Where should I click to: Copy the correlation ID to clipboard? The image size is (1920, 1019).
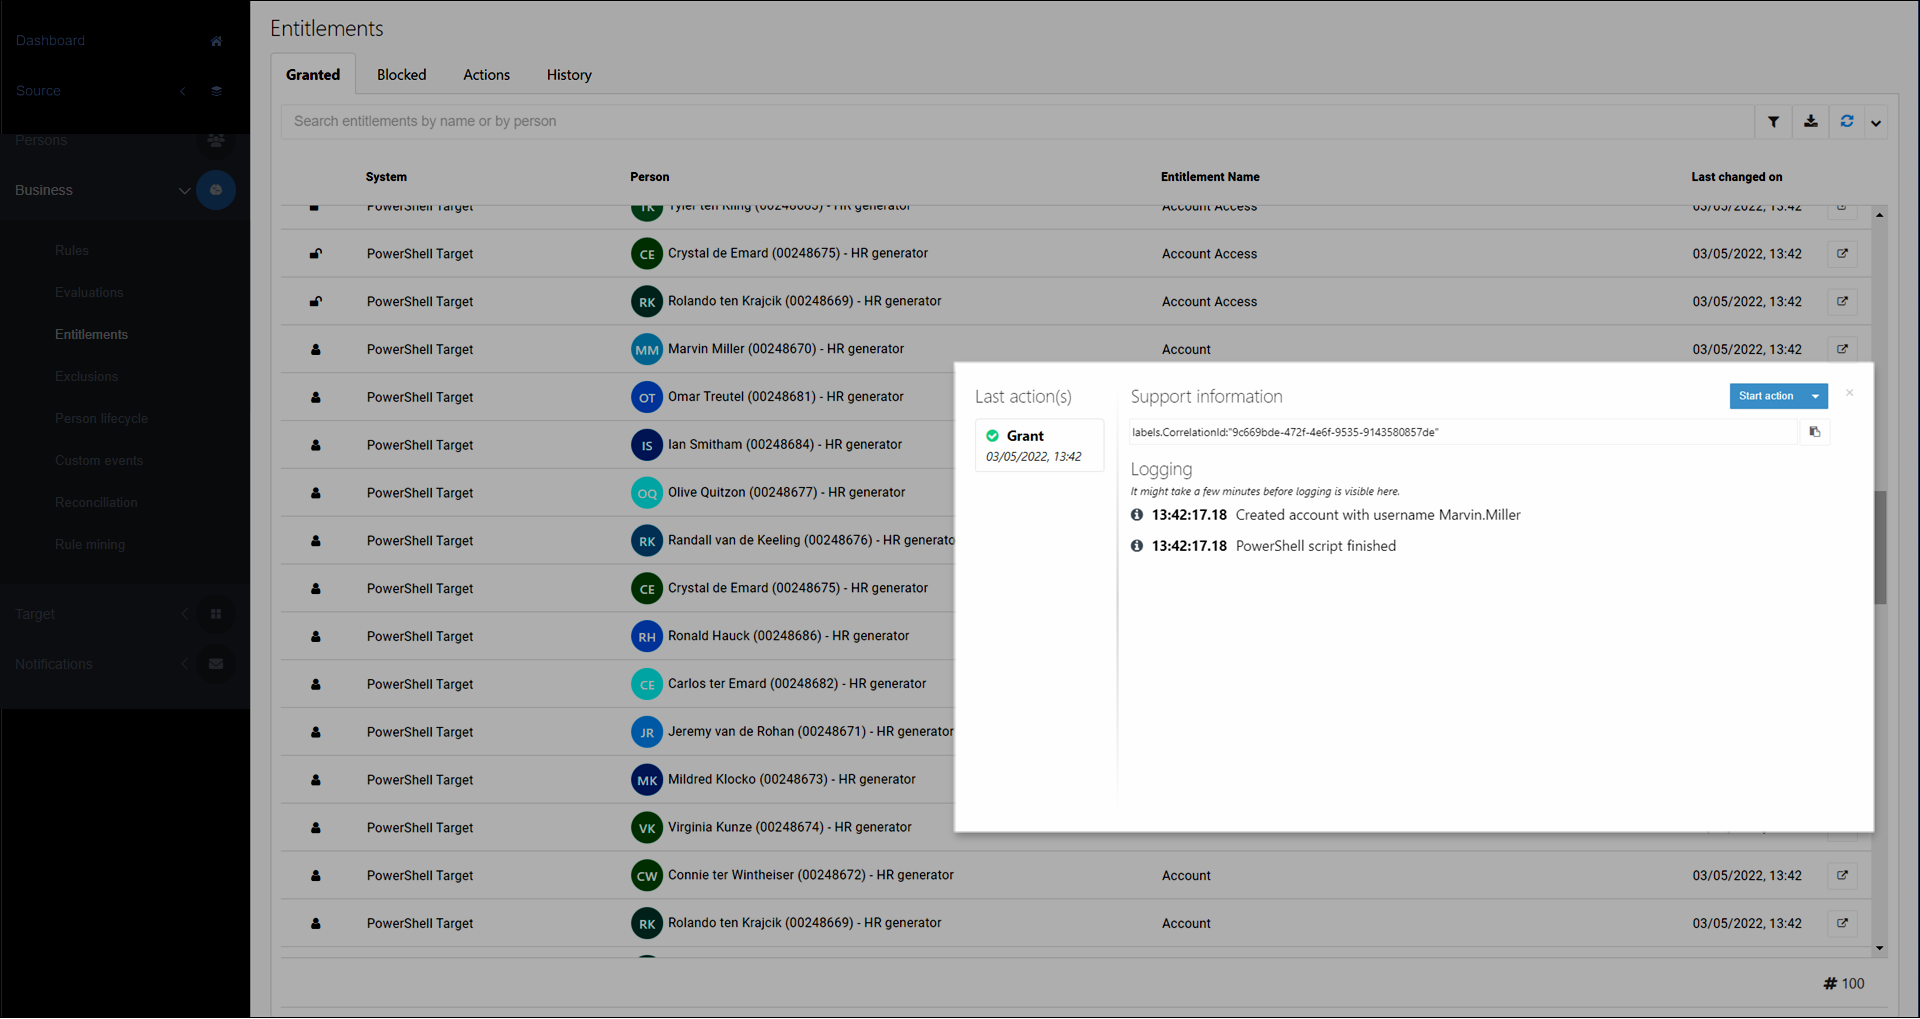coord(1814,432)
